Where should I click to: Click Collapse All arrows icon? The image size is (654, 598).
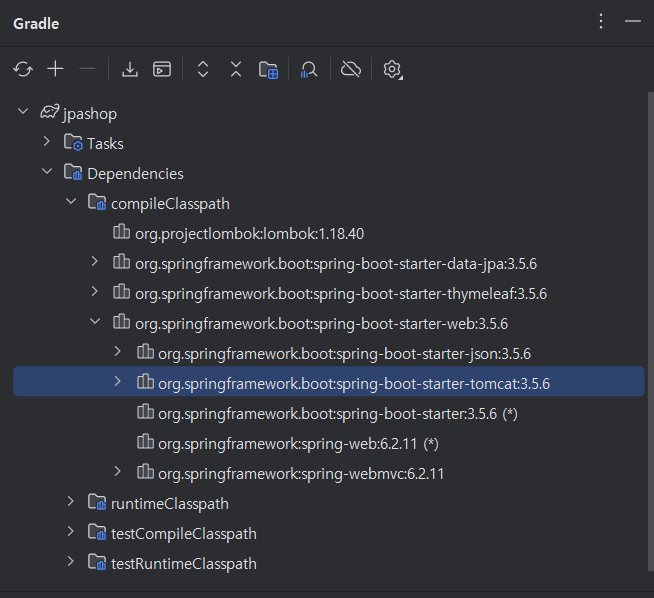[x=236, y=69]
